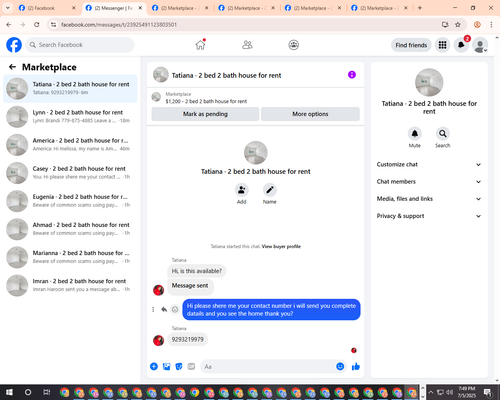This screenshot has height=400, width=500.
Task: Click Tatiana's phone number message 9293219979
Action: tap(187, 339)
